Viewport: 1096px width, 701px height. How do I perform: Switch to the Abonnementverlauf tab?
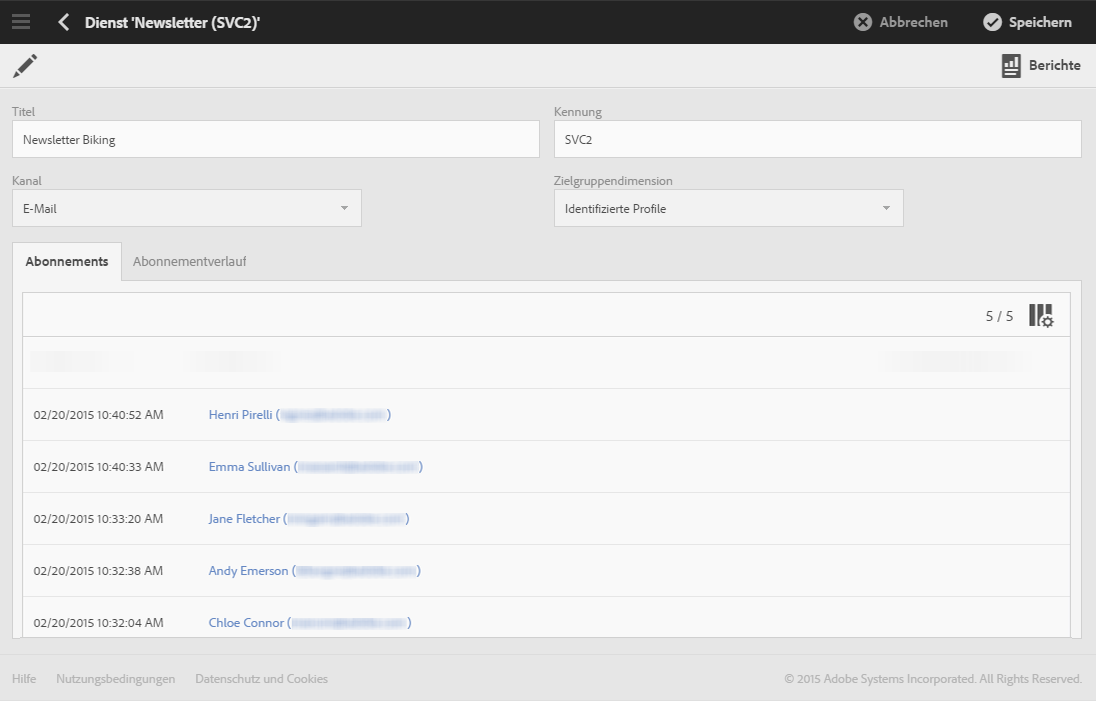click(x=189, y=262)
